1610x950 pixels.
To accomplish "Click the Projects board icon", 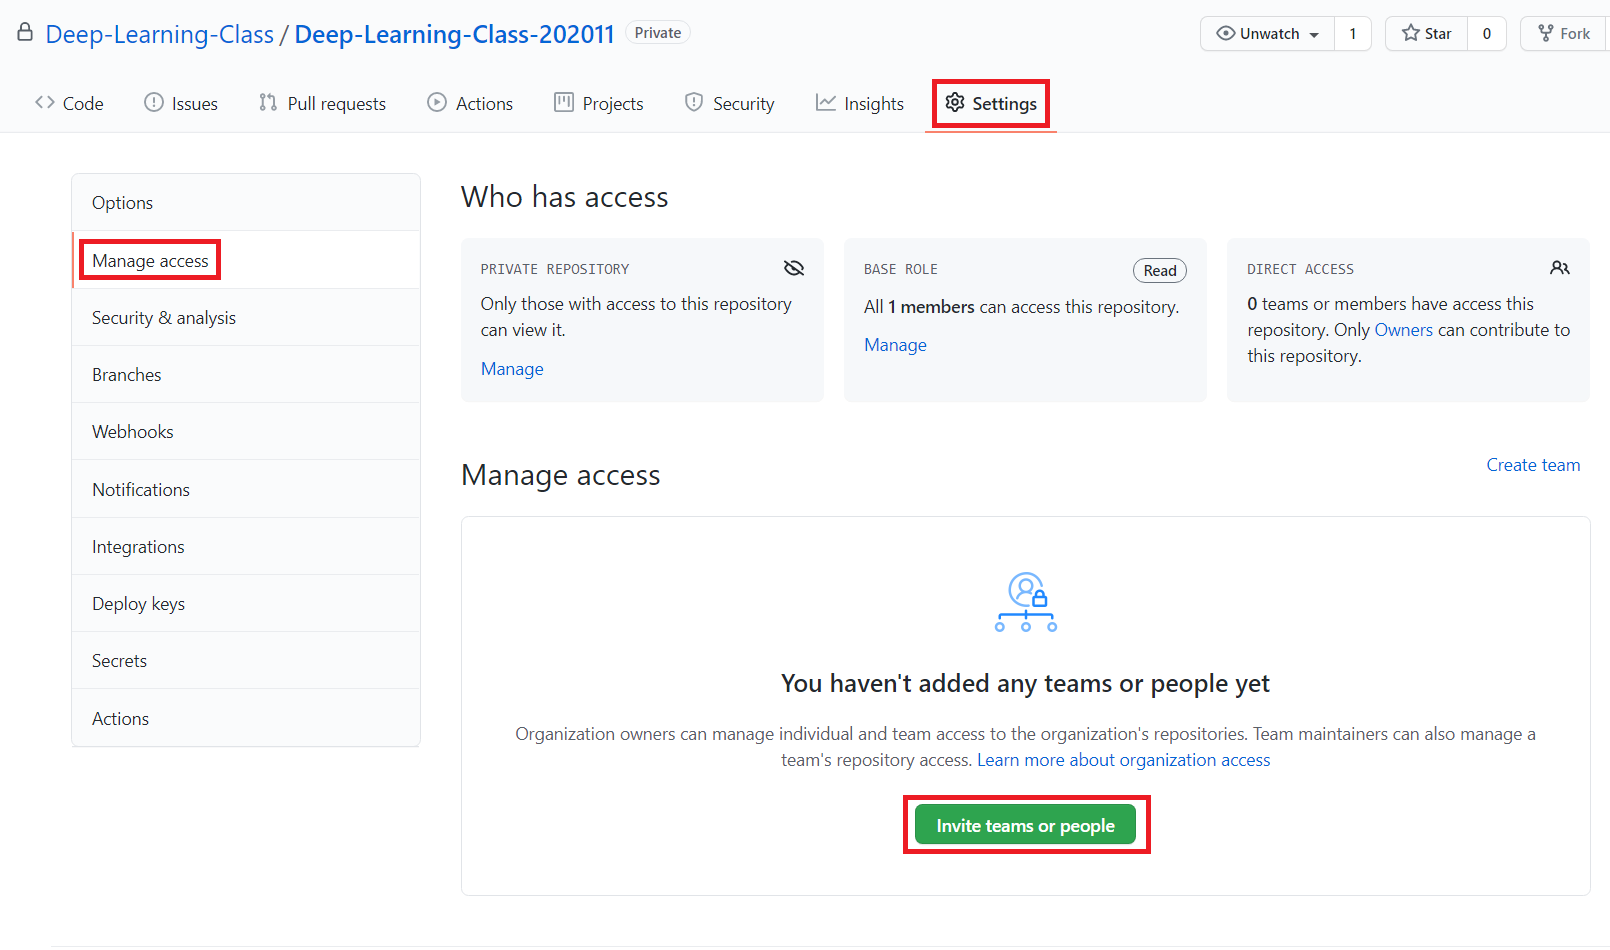I will tap(564, 102).
